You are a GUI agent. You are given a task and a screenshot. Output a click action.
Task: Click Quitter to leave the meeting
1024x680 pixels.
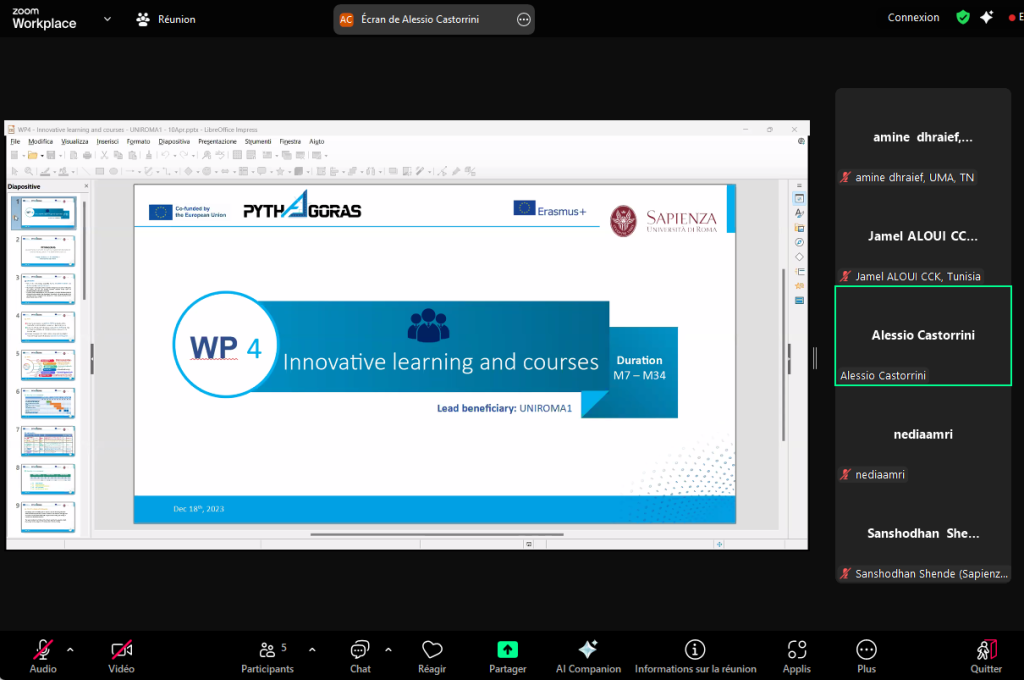click(986, 656)
